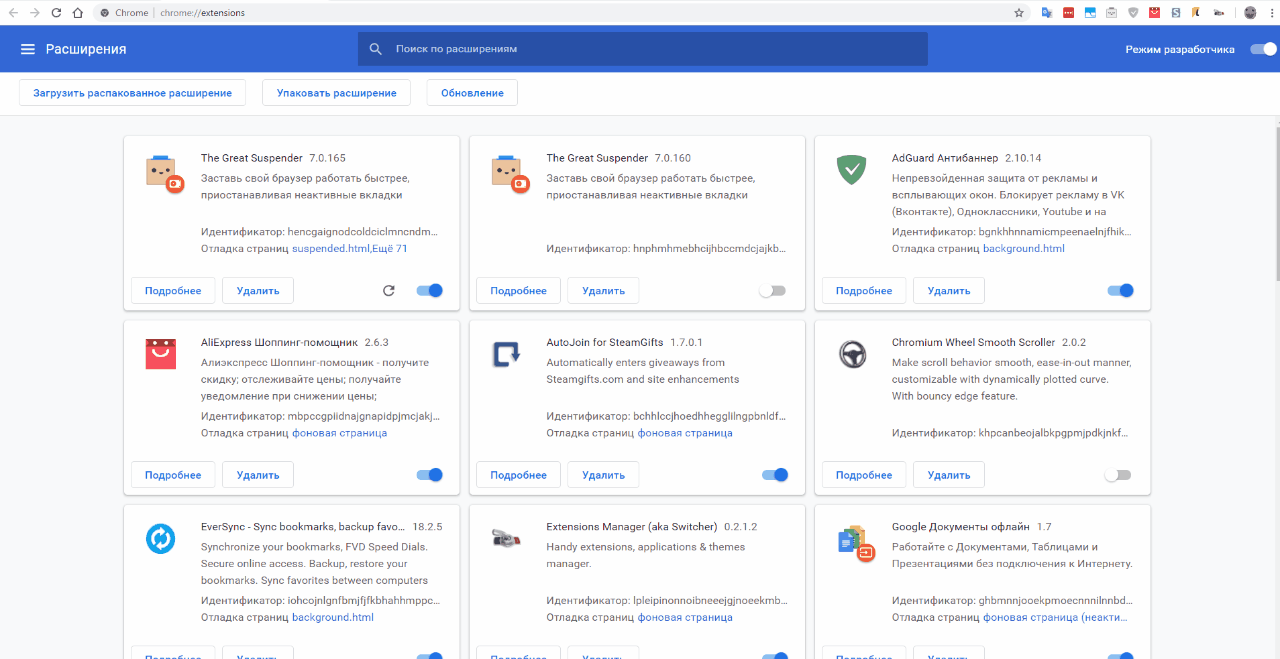Click Загрузить распакованное расширение button
Screen dimensions: 1280x659
pyautogui.click(x=133, y=93)
